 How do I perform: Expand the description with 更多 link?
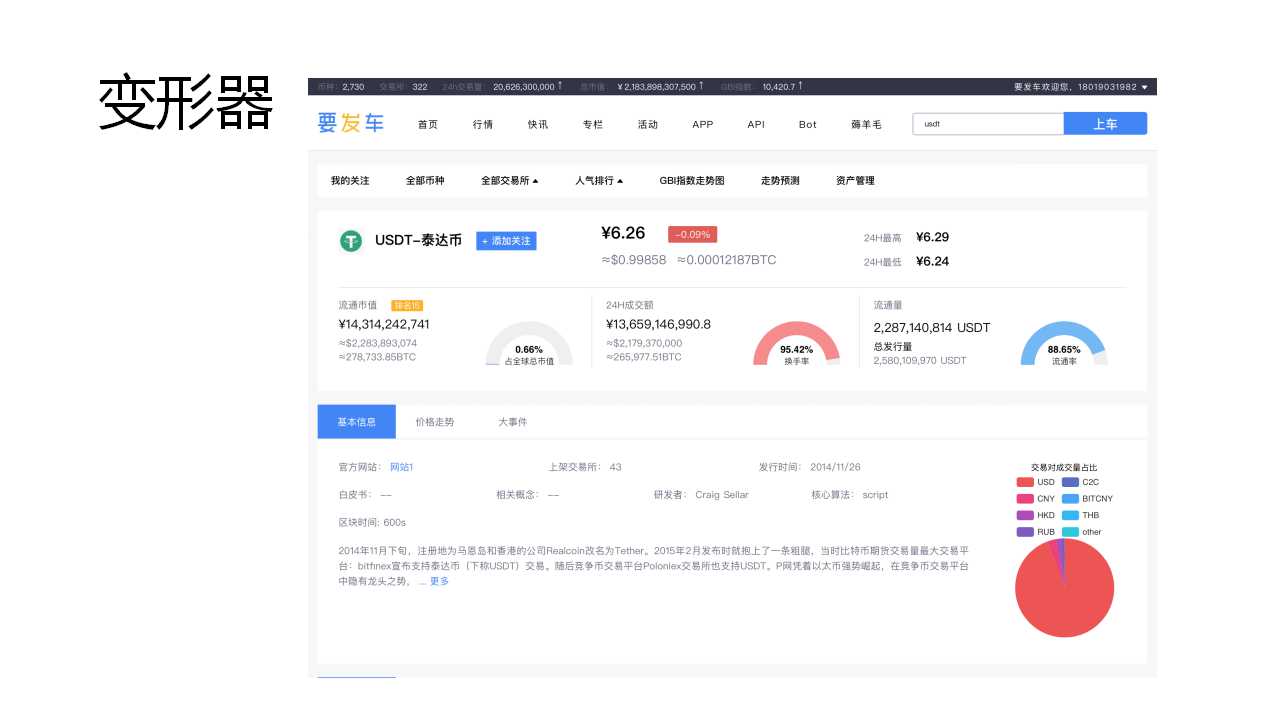439,581
